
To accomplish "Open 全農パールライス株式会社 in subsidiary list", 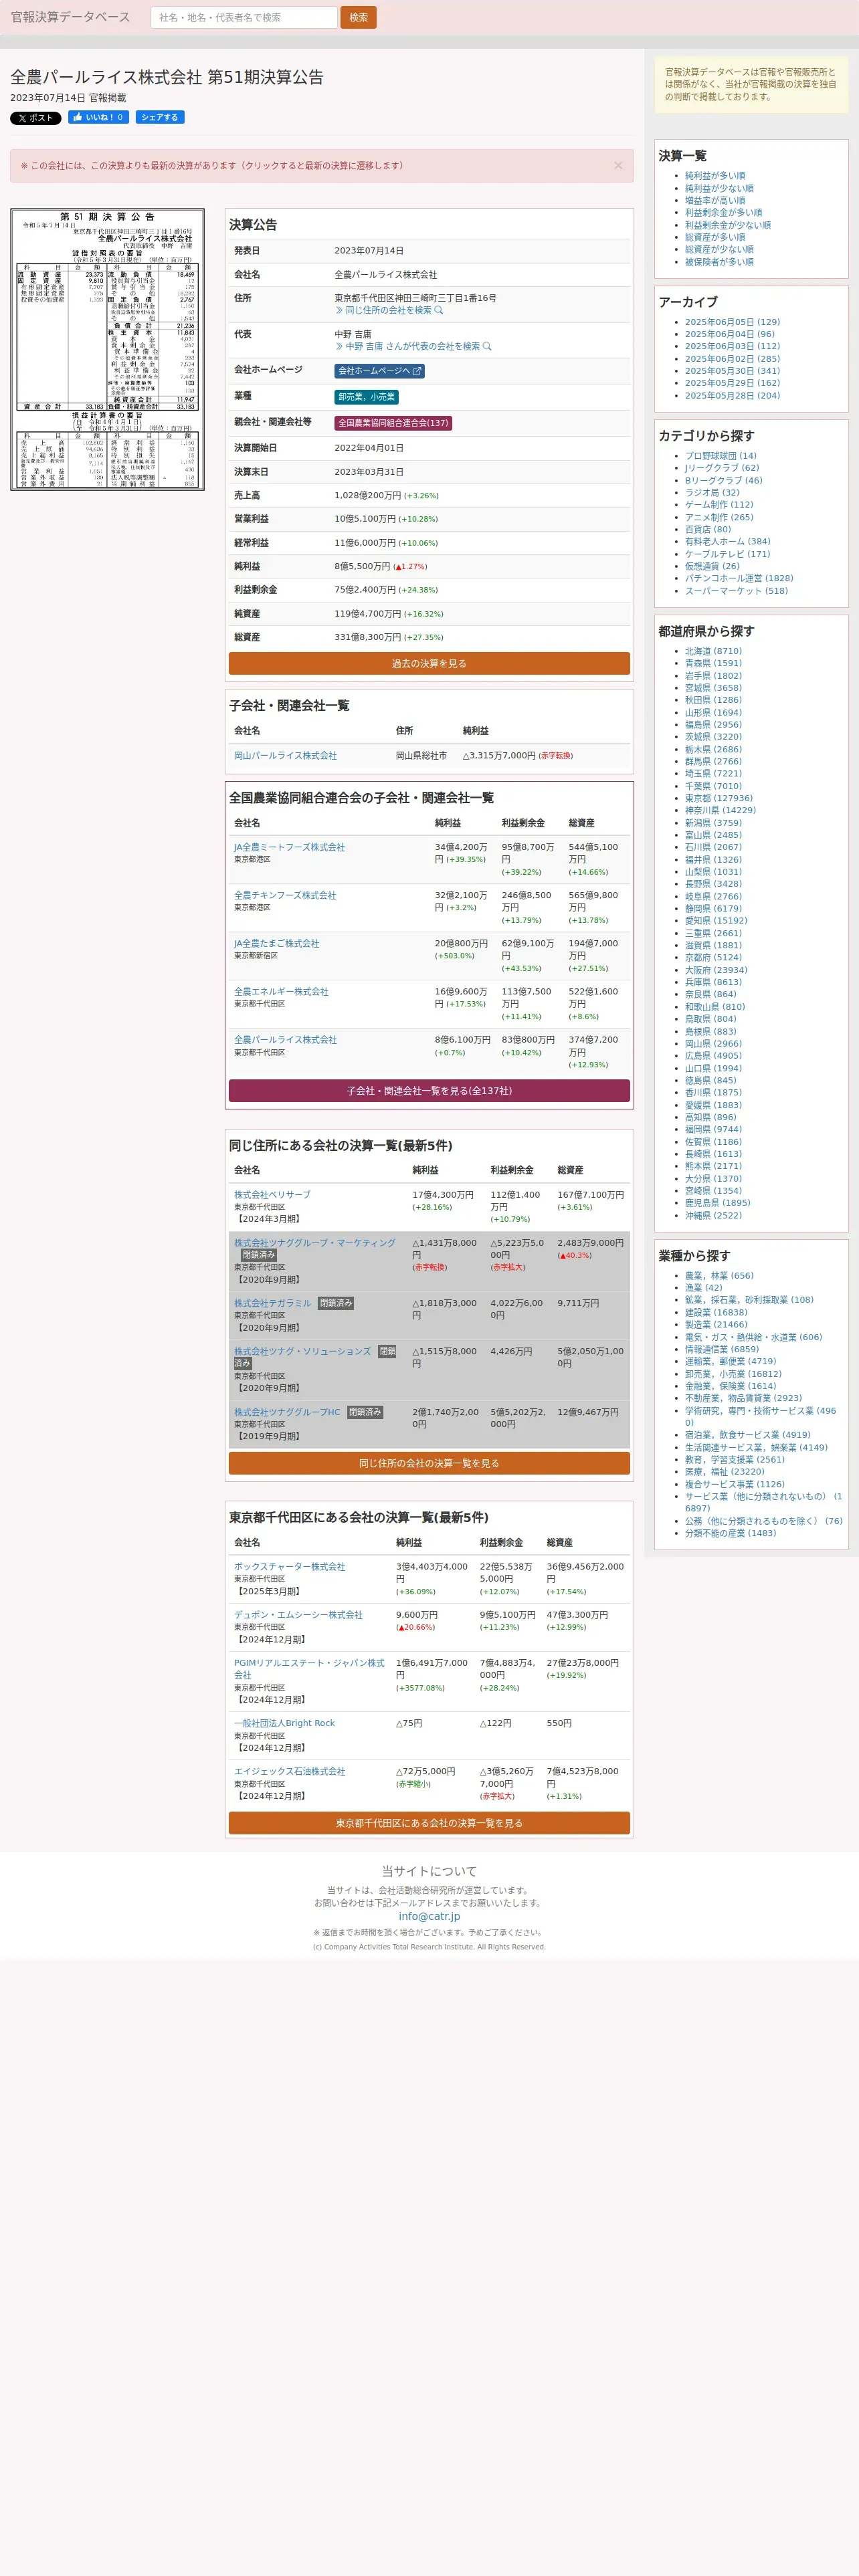I will coord(285,1040).
